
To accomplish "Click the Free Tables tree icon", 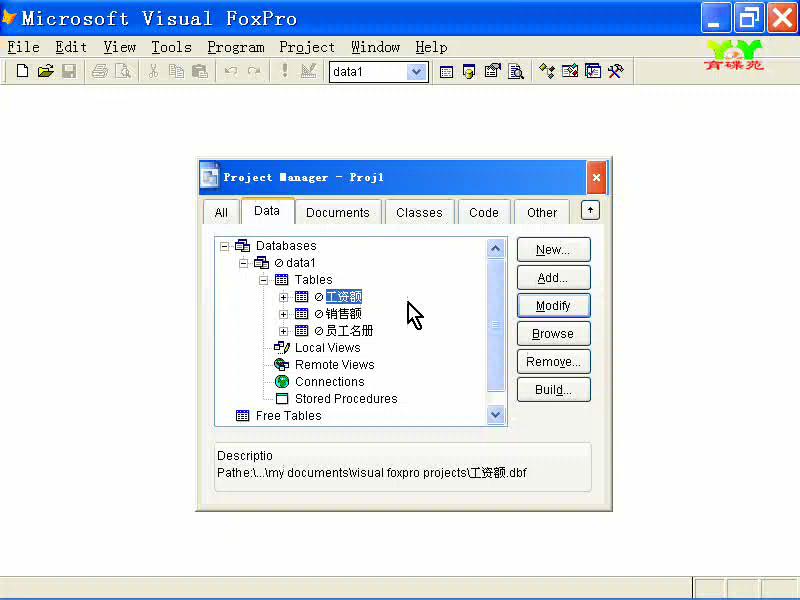I will (x=242, y=415).
